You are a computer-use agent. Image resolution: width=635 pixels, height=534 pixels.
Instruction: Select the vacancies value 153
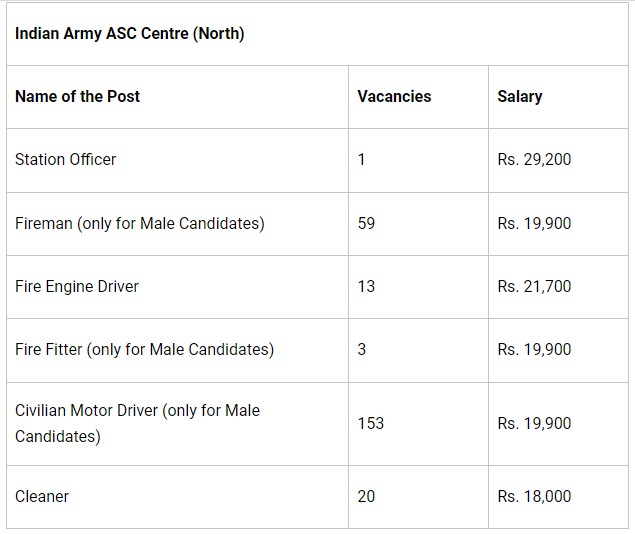click(371, 423)
